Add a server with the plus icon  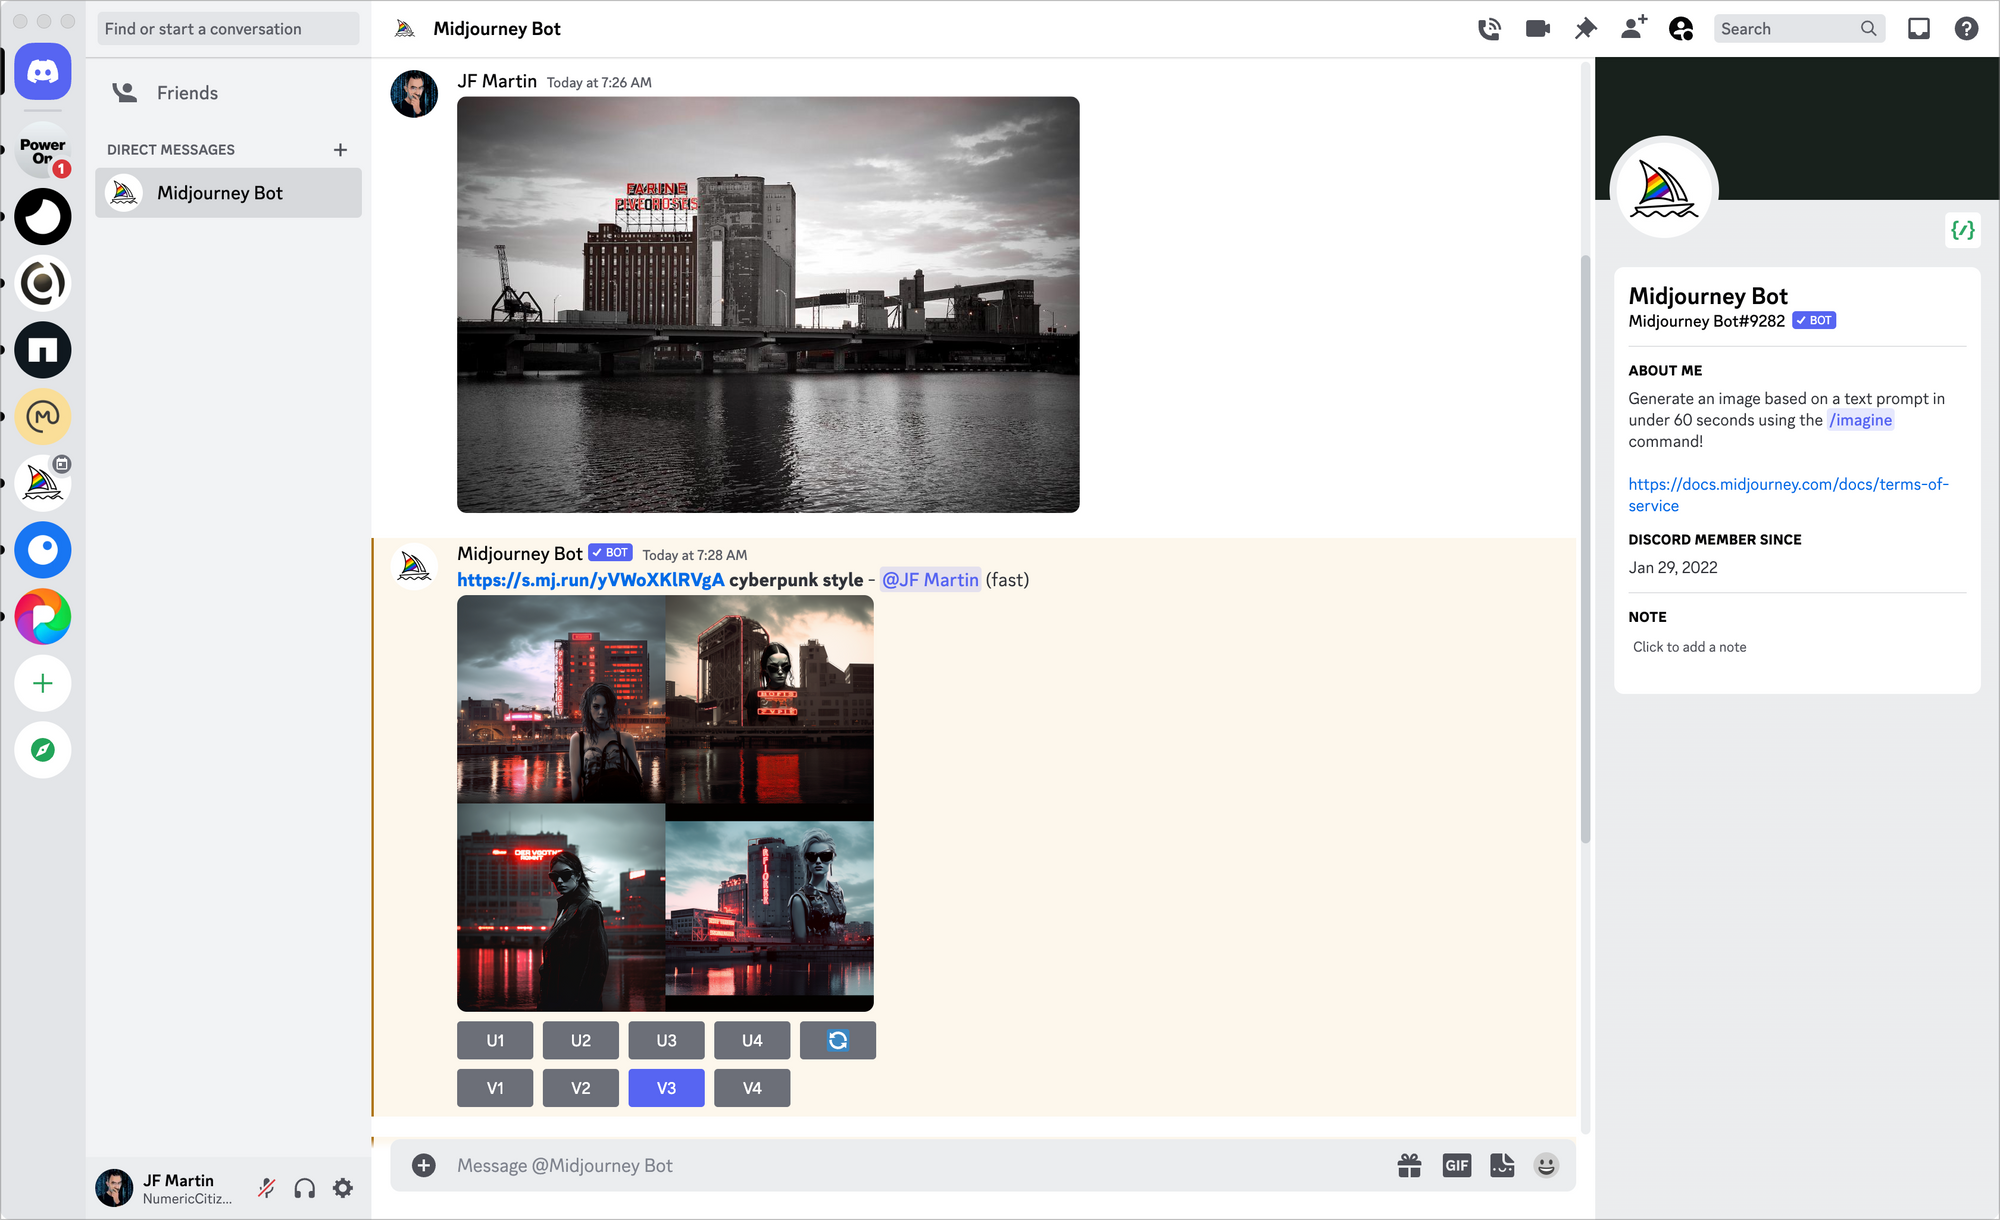pos(42,683)
